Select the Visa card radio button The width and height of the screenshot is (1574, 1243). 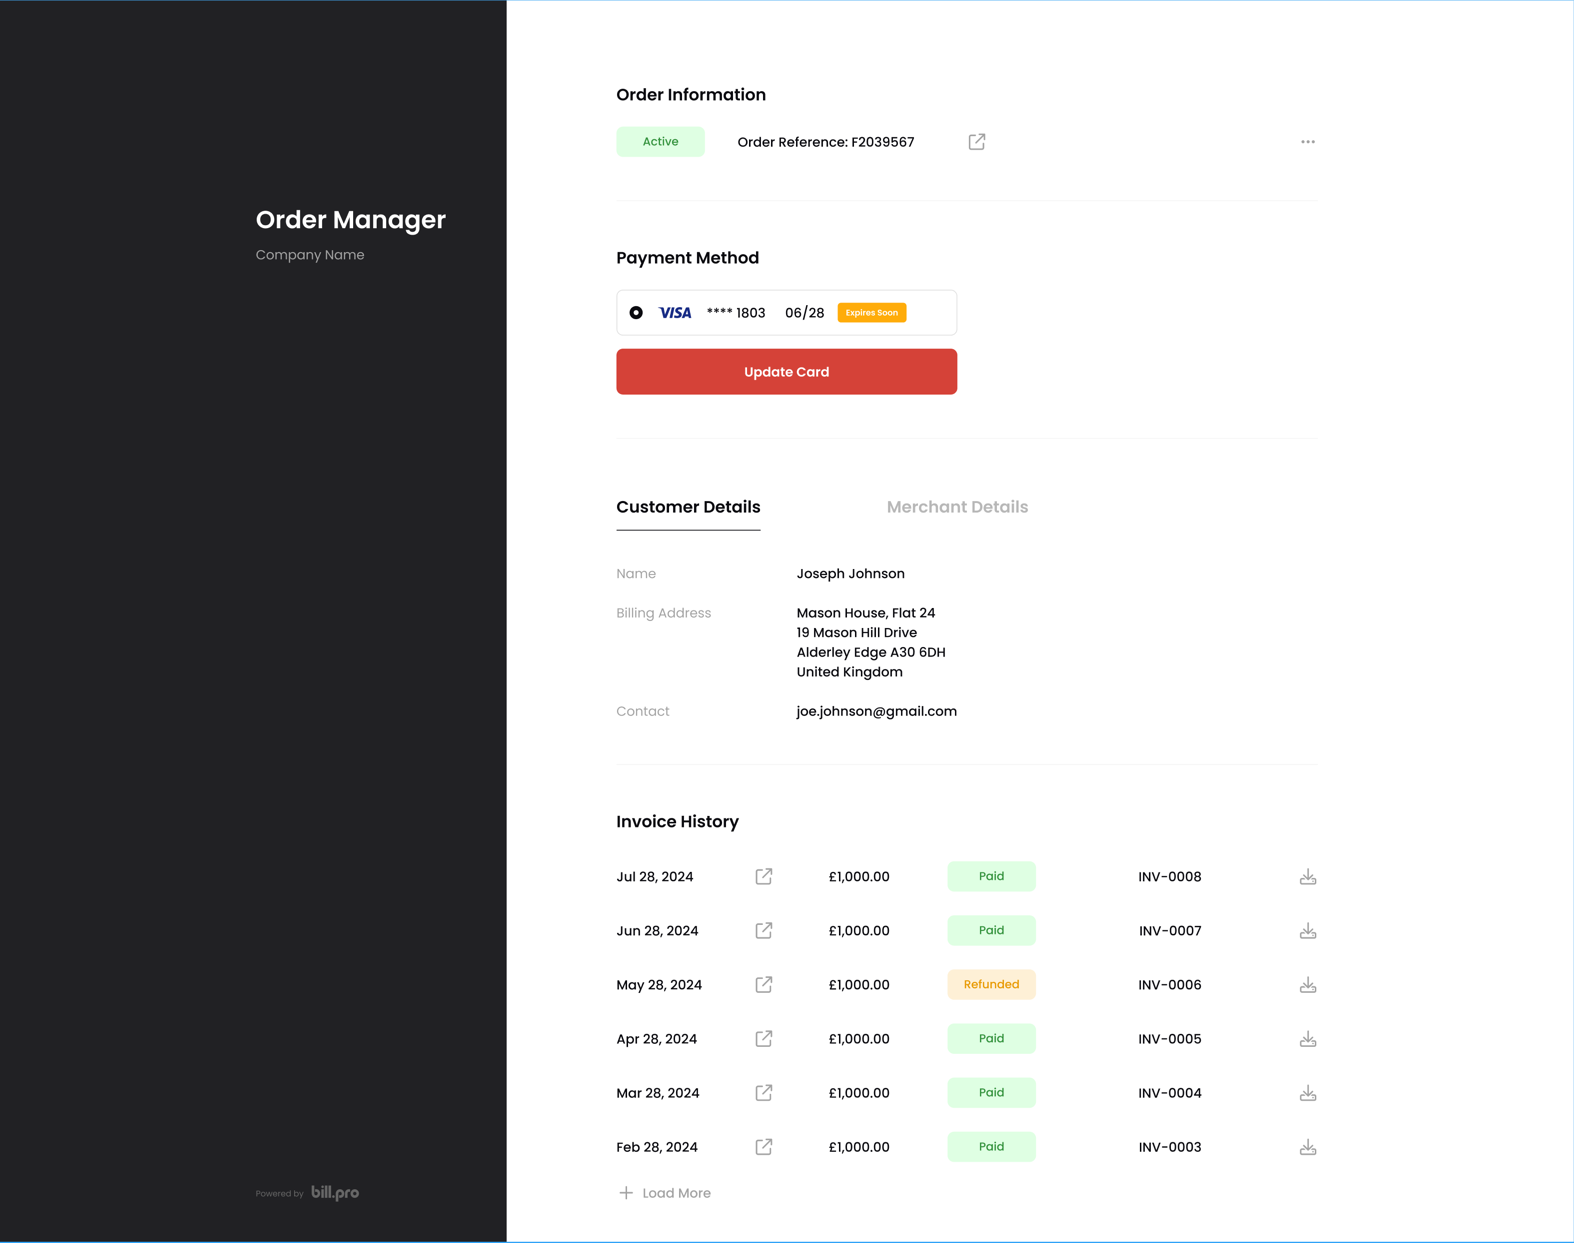coord(636,313)
